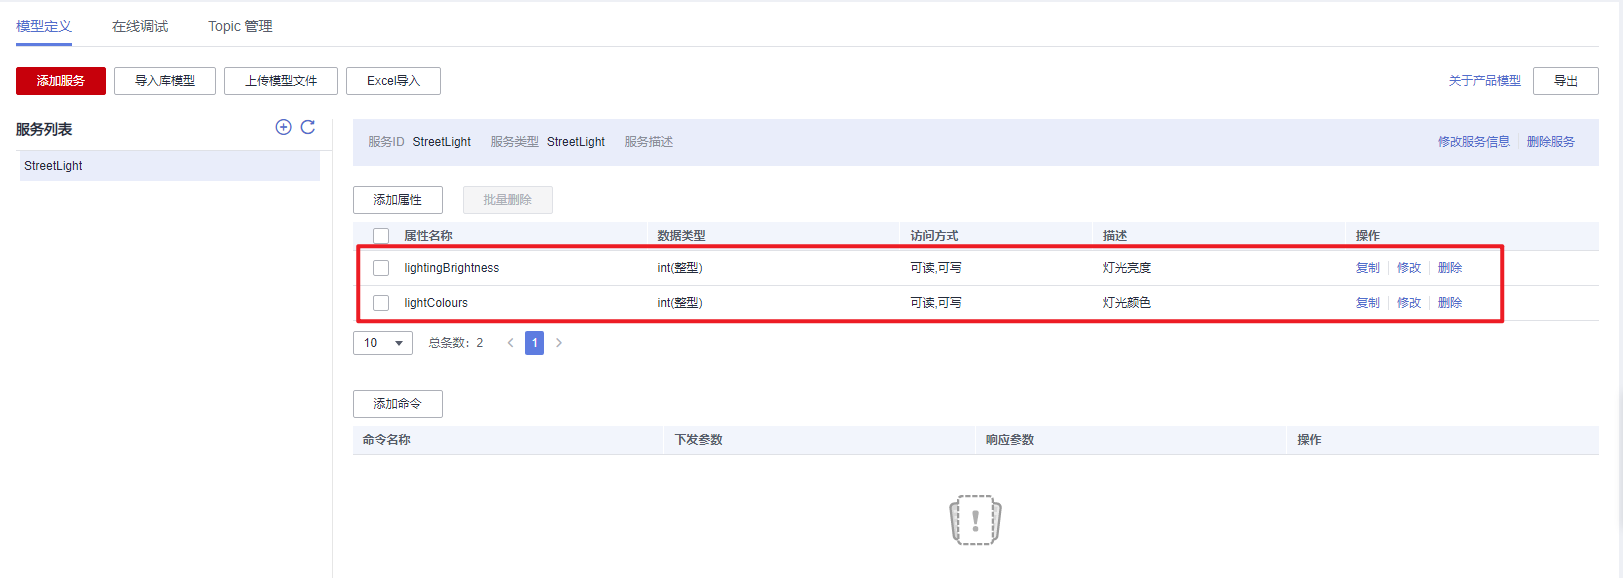Viewport: 1623px width, 578px height.
Task: Open the Topic 管理 tab
Action: (x=240, y=26)
